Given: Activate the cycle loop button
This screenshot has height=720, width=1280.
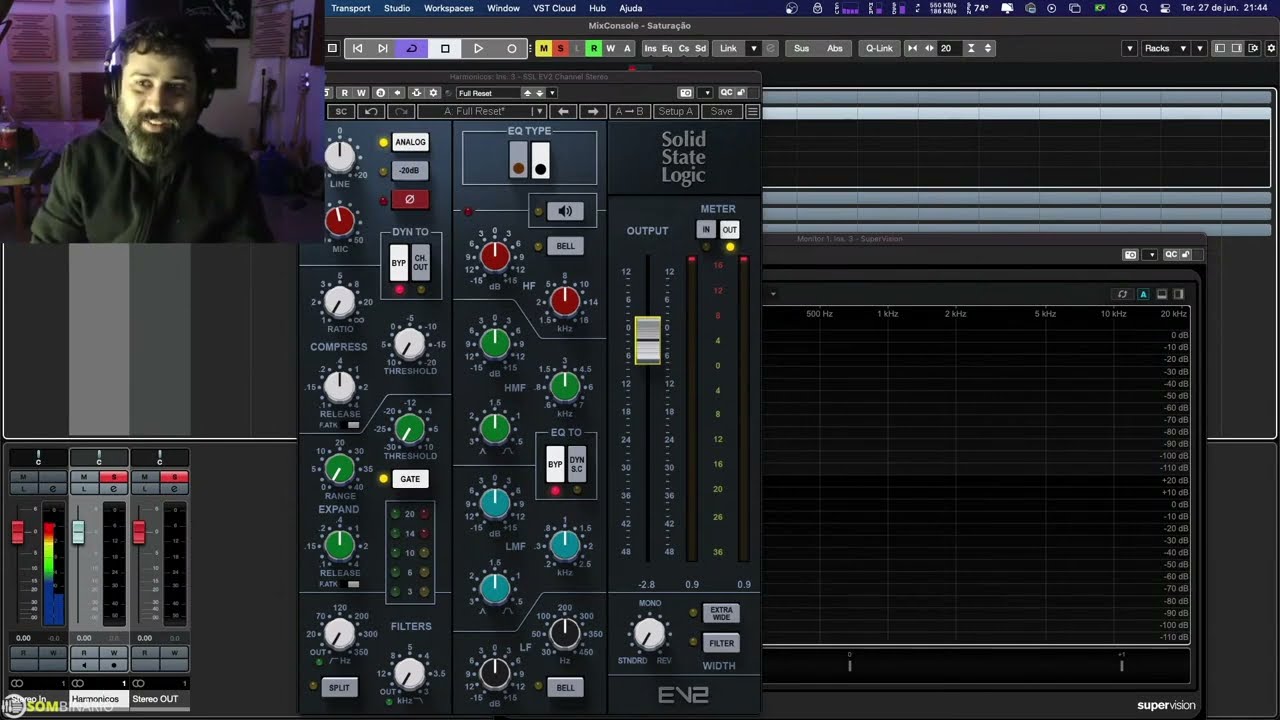Looking at the screenshot, I should click(x=411, y=48).
